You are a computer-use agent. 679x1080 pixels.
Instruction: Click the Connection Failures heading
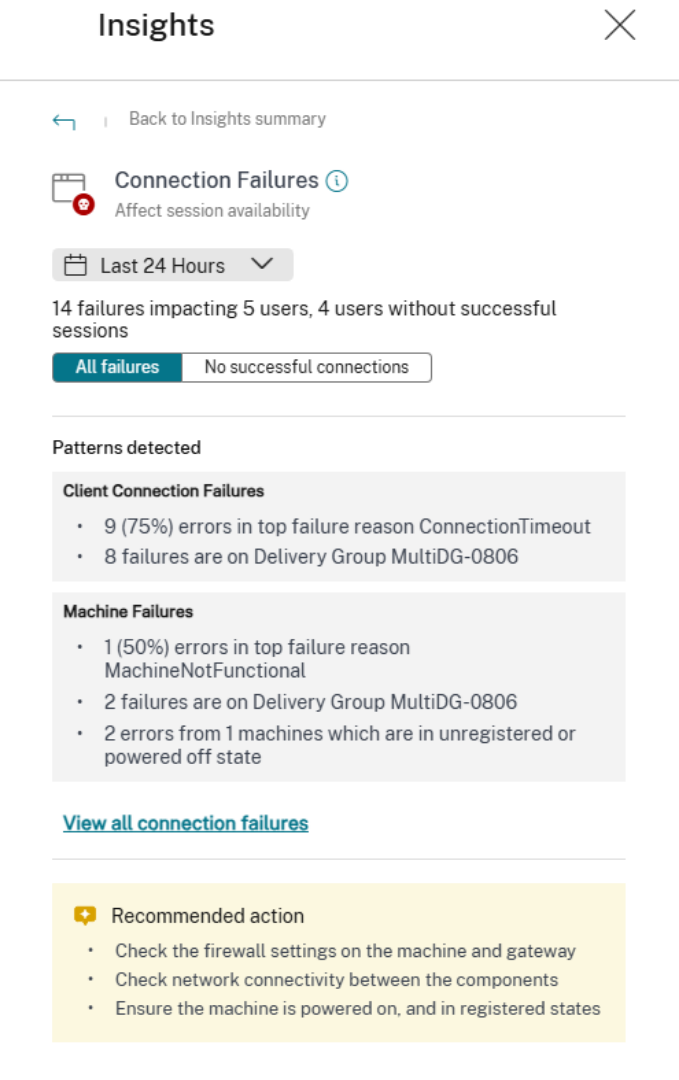[217, 180]
